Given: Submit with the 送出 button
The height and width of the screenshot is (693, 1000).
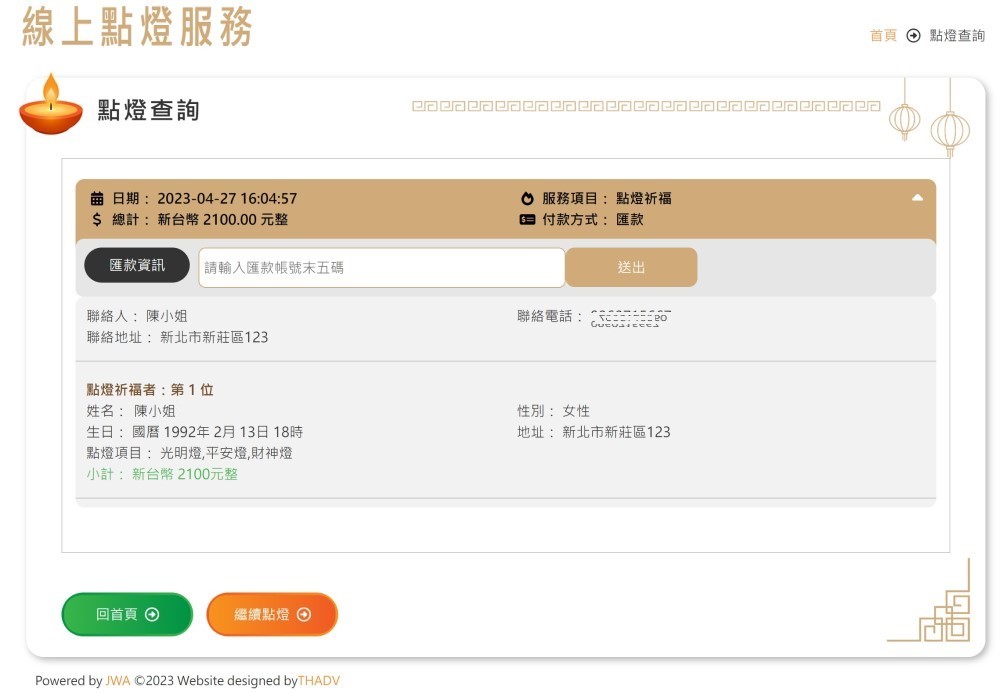Looking at the screenshot, I should [x=631, y=268].
